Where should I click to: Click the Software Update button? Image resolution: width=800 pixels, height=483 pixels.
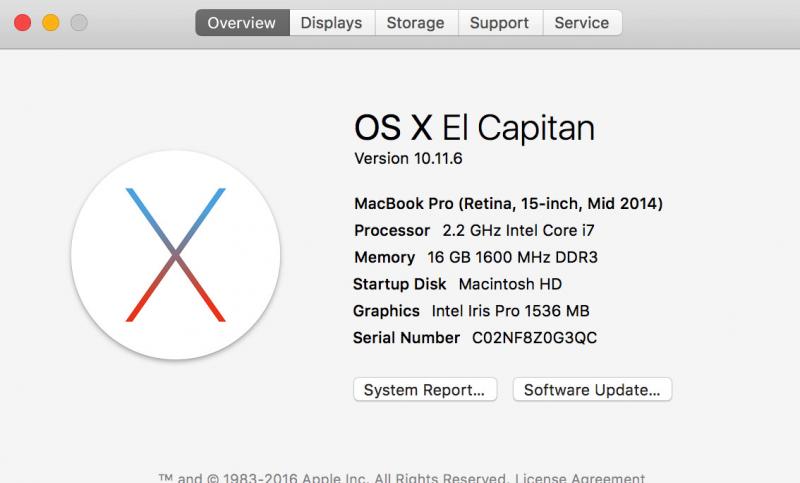click(x=592, y=389)
